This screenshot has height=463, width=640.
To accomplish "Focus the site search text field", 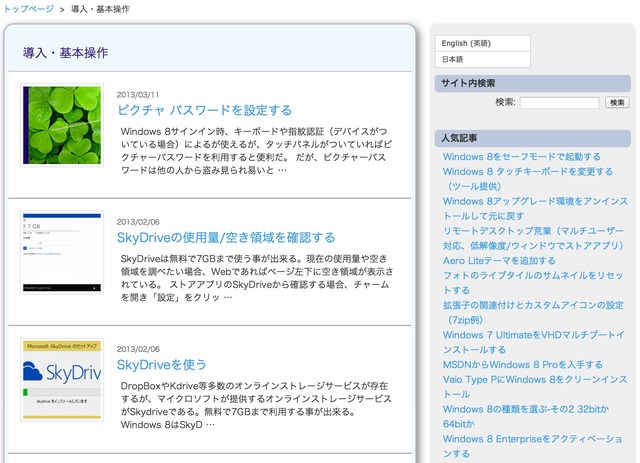I will [x=559, y=102].
